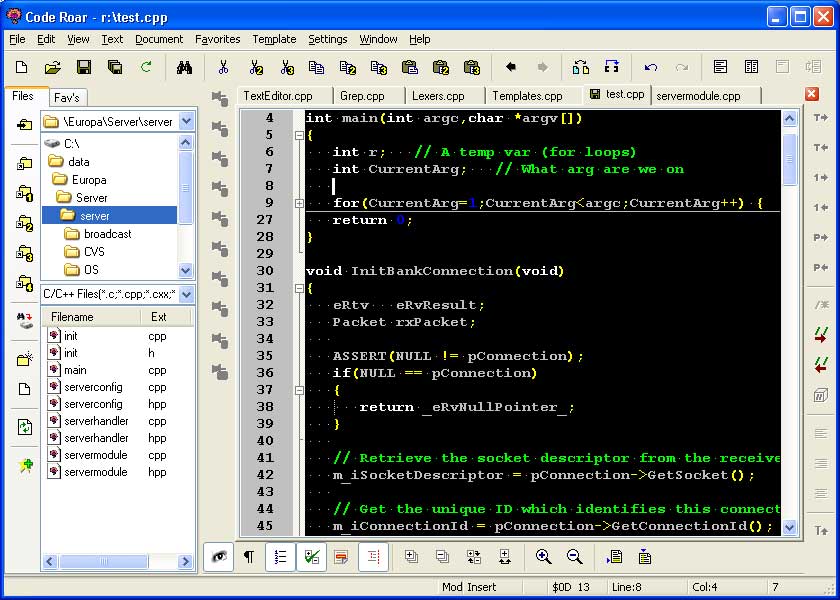The width and height of the screenshot is (840, 600).
Task: Click the file list horizontal scrollbar thumb
Action: tap(103, 561)
